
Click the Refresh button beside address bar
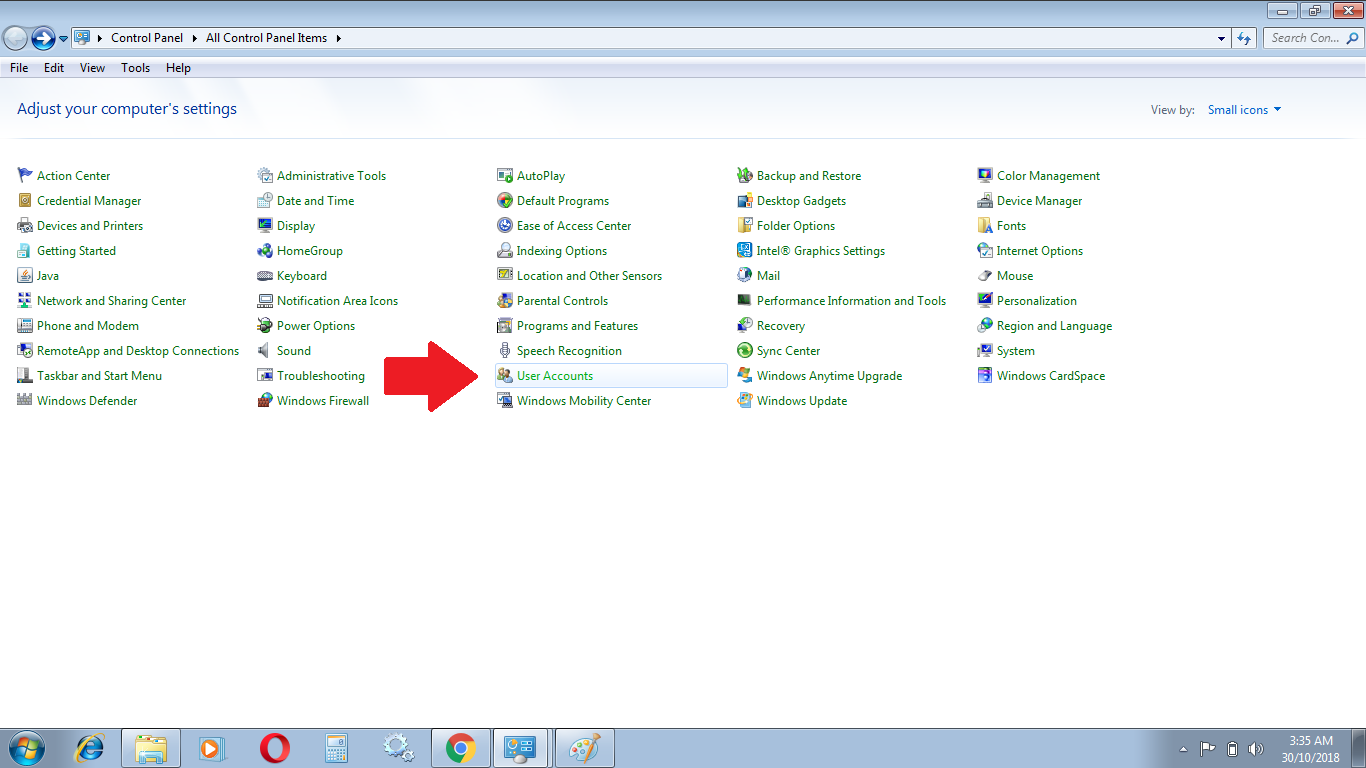(x=1244, y=38)
